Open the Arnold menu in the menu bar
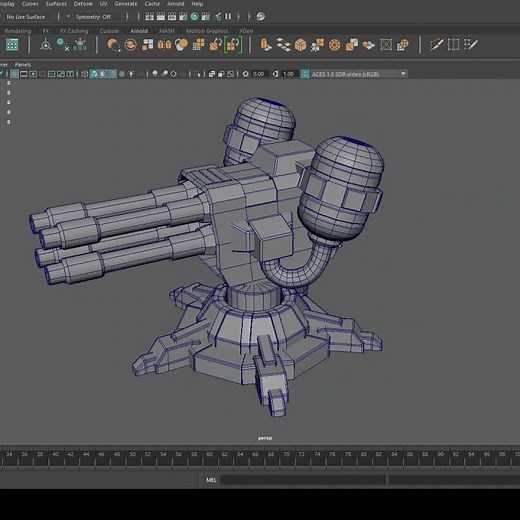This screenshot has width=520, height=520. click(x=175, y=4)
